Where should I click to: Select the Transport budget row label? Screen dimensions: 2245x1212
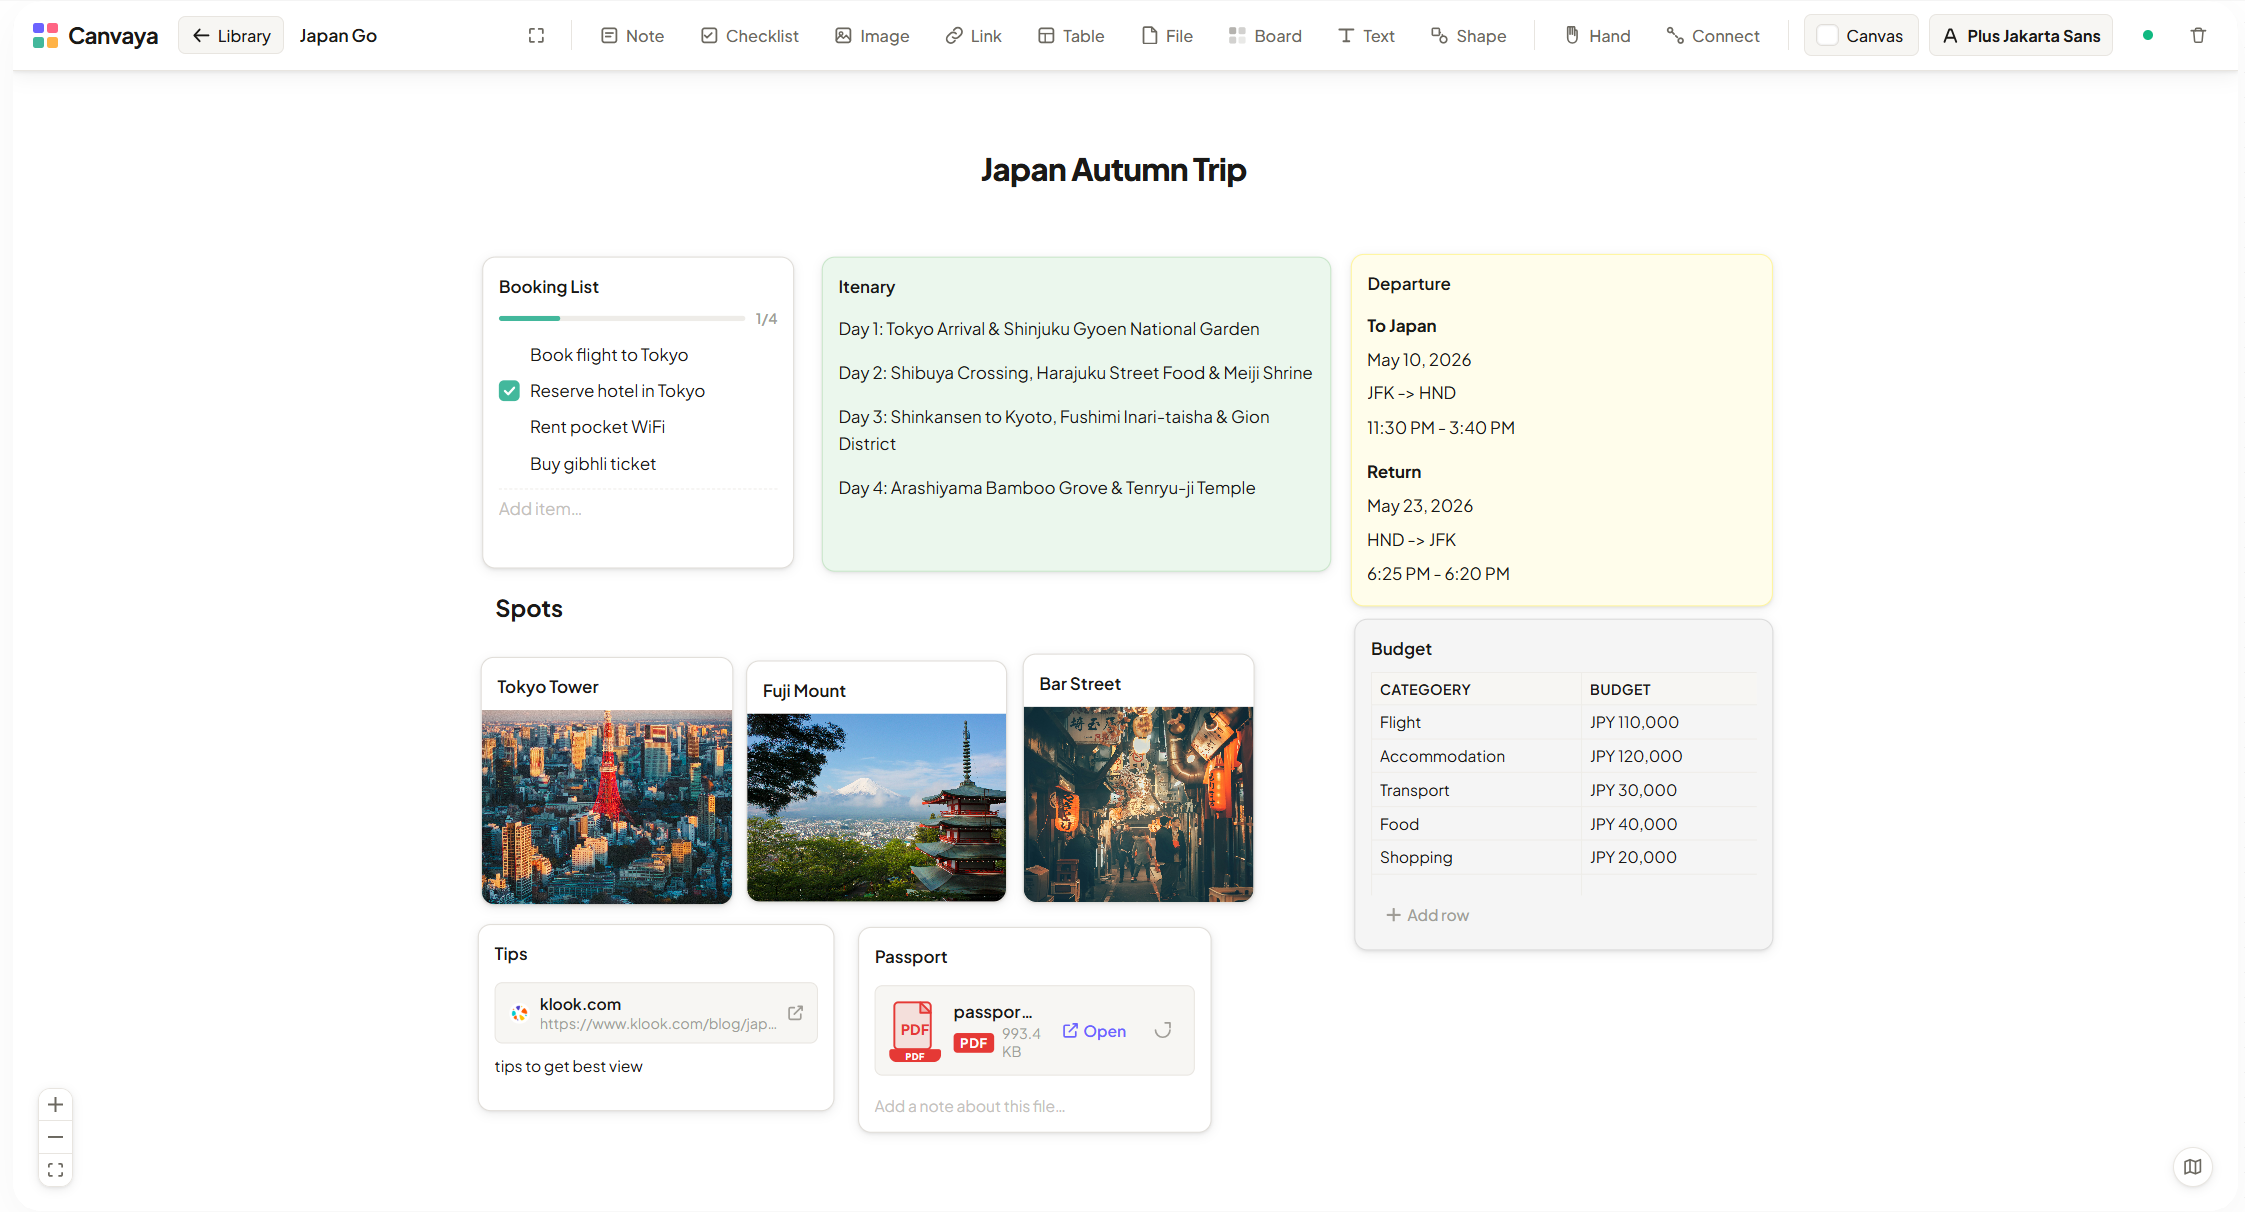pos(1476,790)
